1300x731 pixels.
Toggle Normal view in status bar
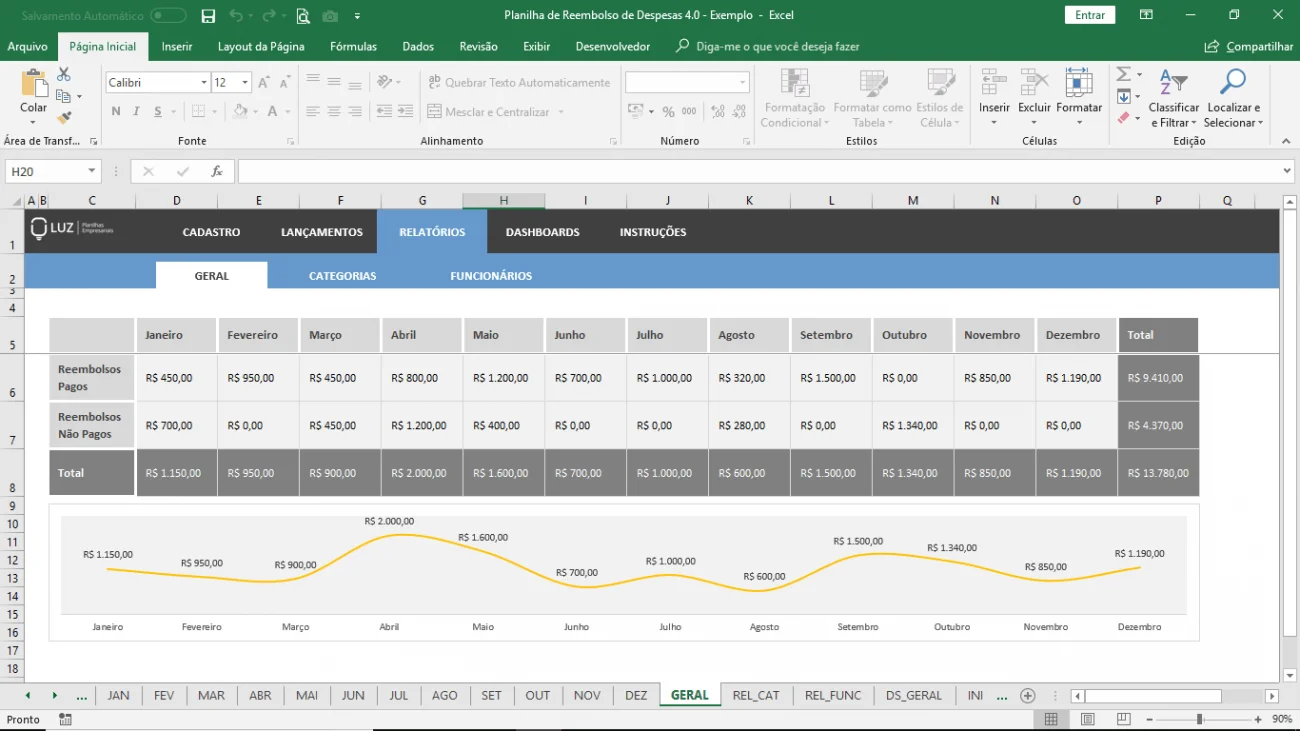tap(1051, 719)
